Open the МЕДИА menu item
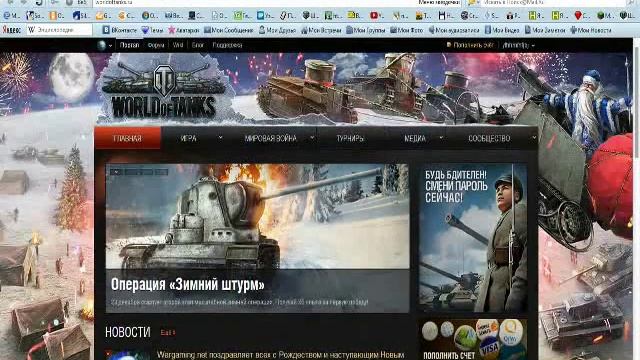Viewport: 640px width, 360px height. click(415, 138)
